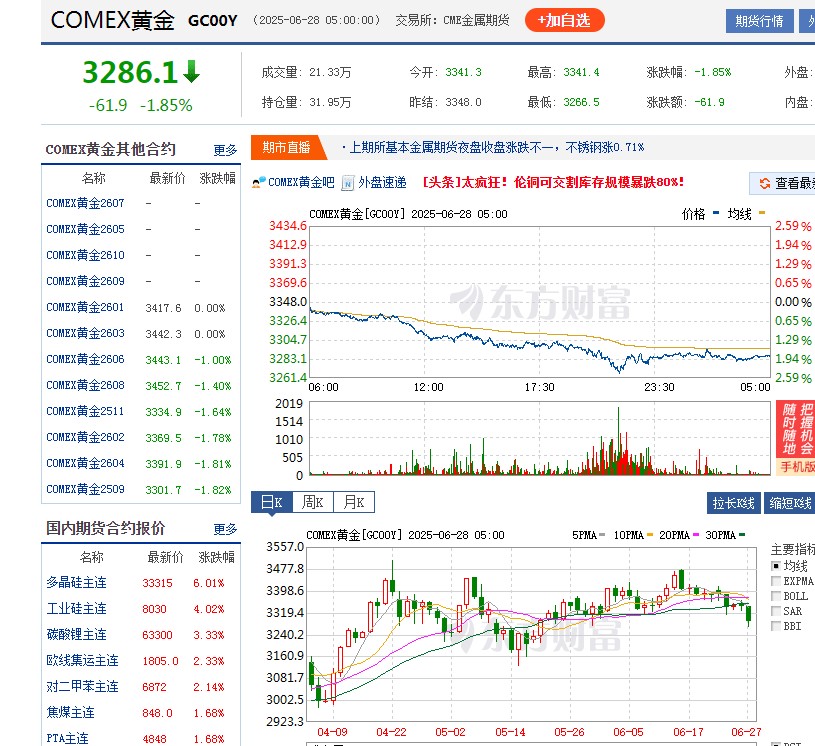Click the COMEX黄金吧 chat icon
This screenshot has width=815, height=746.
pos(259,182)
